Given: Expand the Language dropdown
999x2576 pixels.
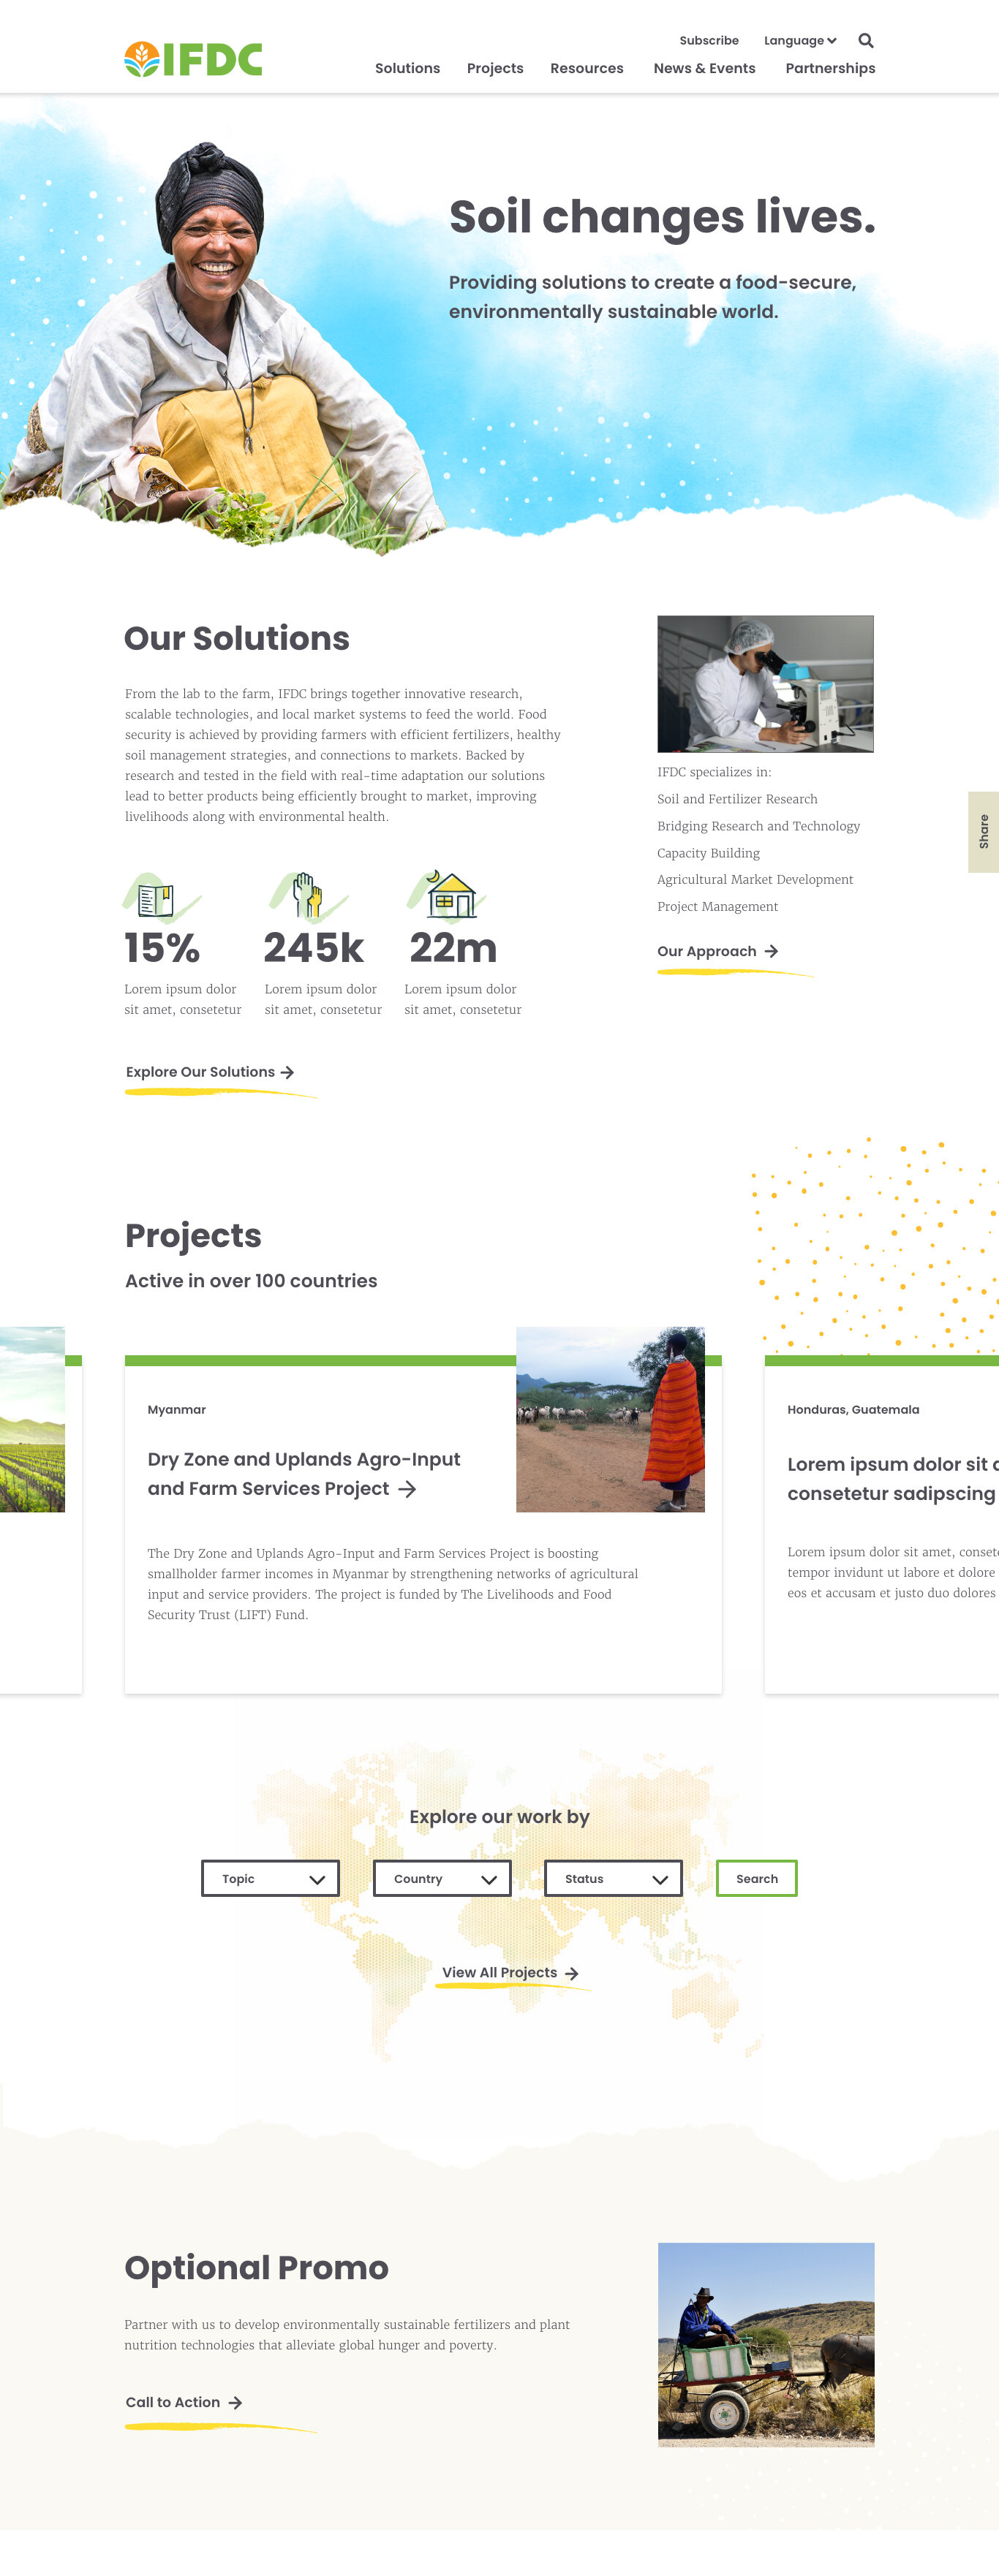Looking at the screenshot, I should click(x=800, y=41).
